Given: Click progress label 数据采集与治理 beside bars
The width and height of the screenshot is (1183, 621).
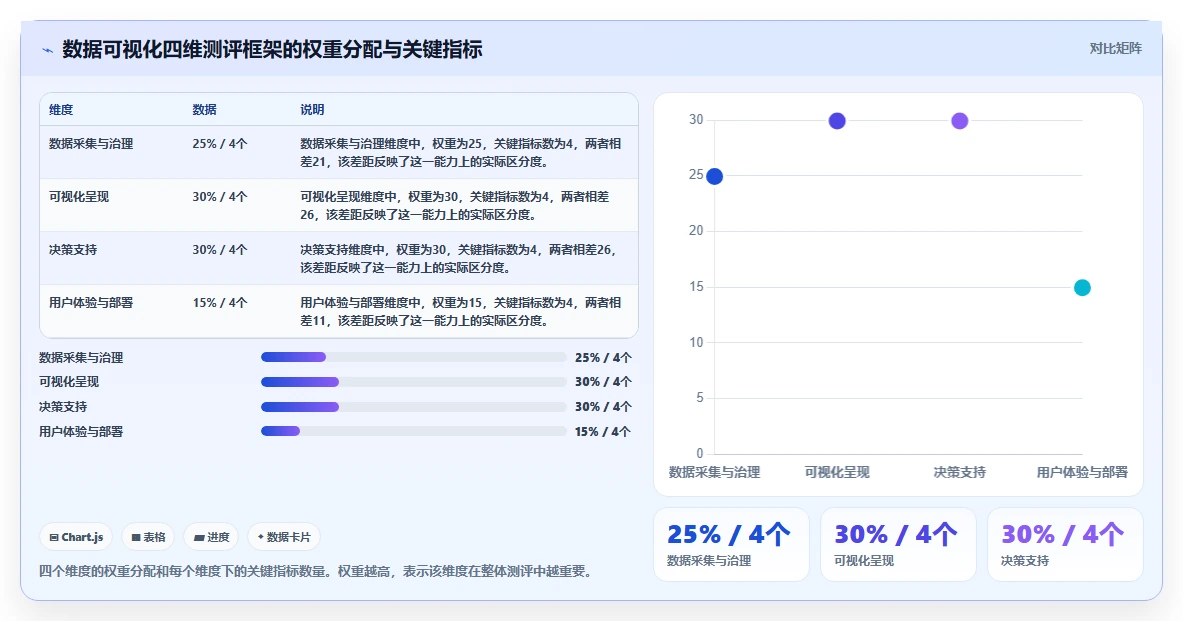Looking at the screenshot, I should (x=81, y=358).
